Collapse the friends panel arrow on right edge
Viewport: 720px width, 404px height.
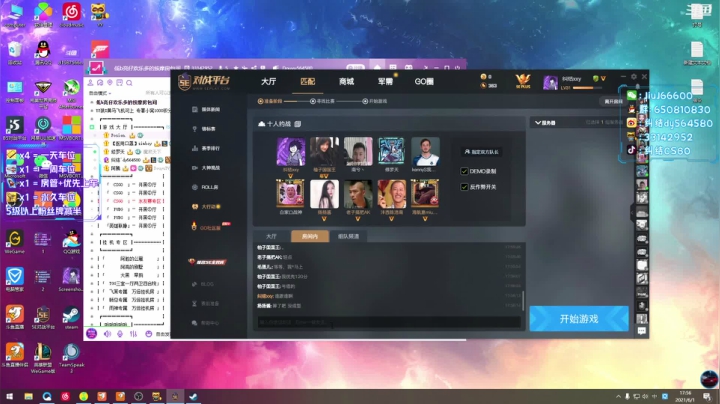[632, 213]
